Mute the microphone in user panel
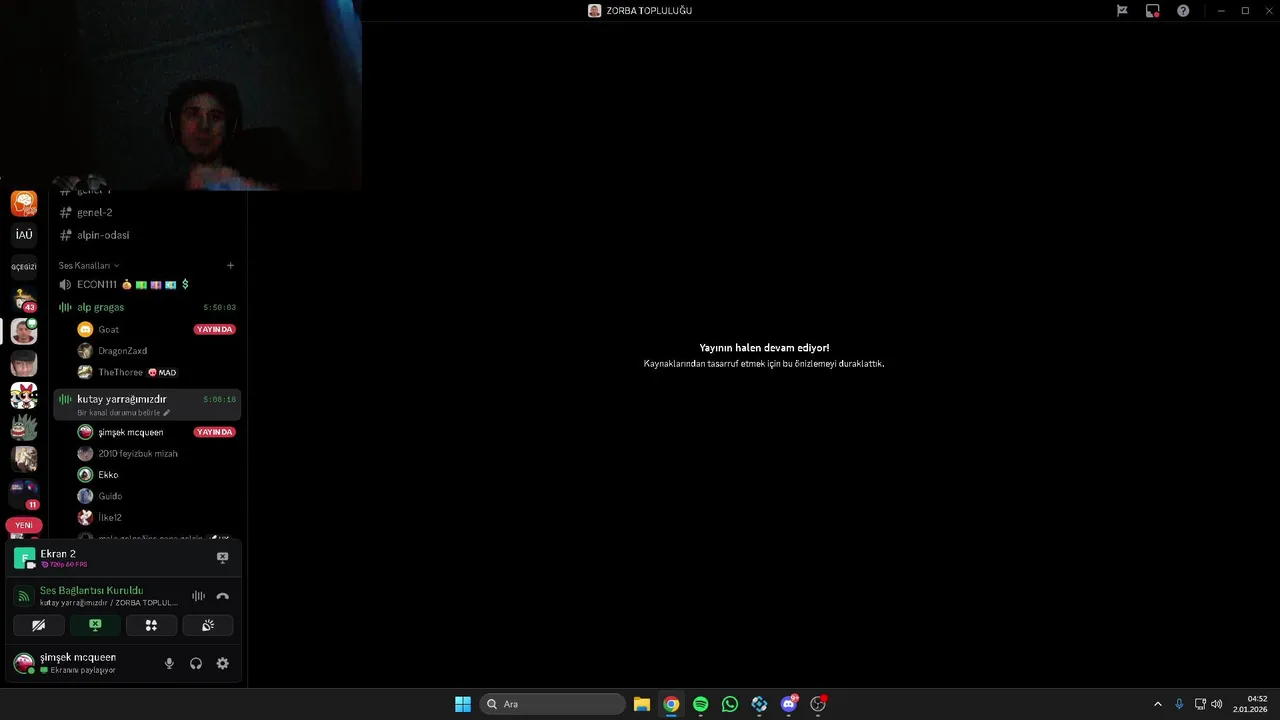The image size is (1280, 720). pyautogui.click(x=169, y=663)
